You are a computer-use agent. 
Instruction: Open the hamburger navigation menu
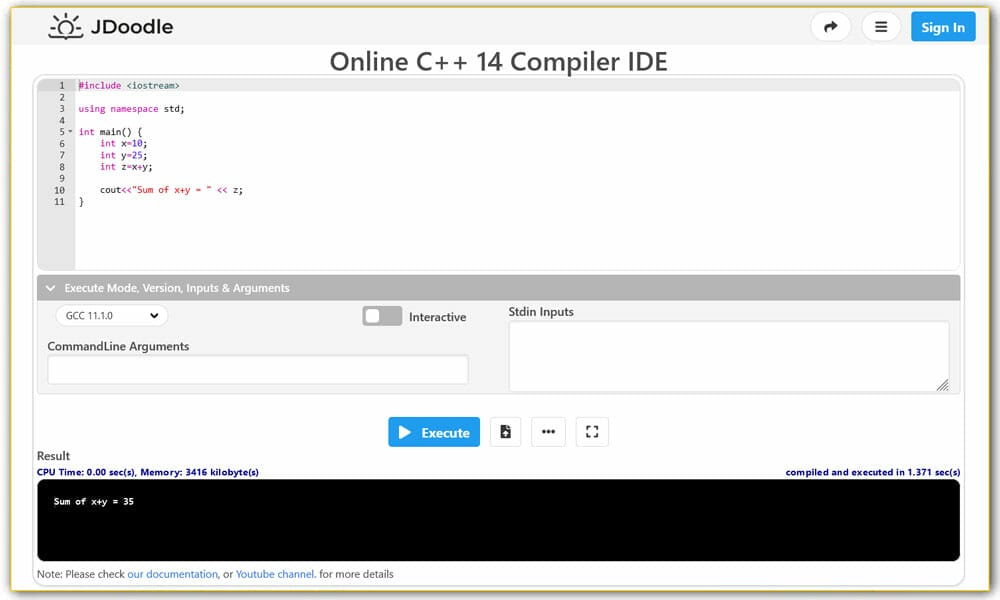(x=881, y=26)
